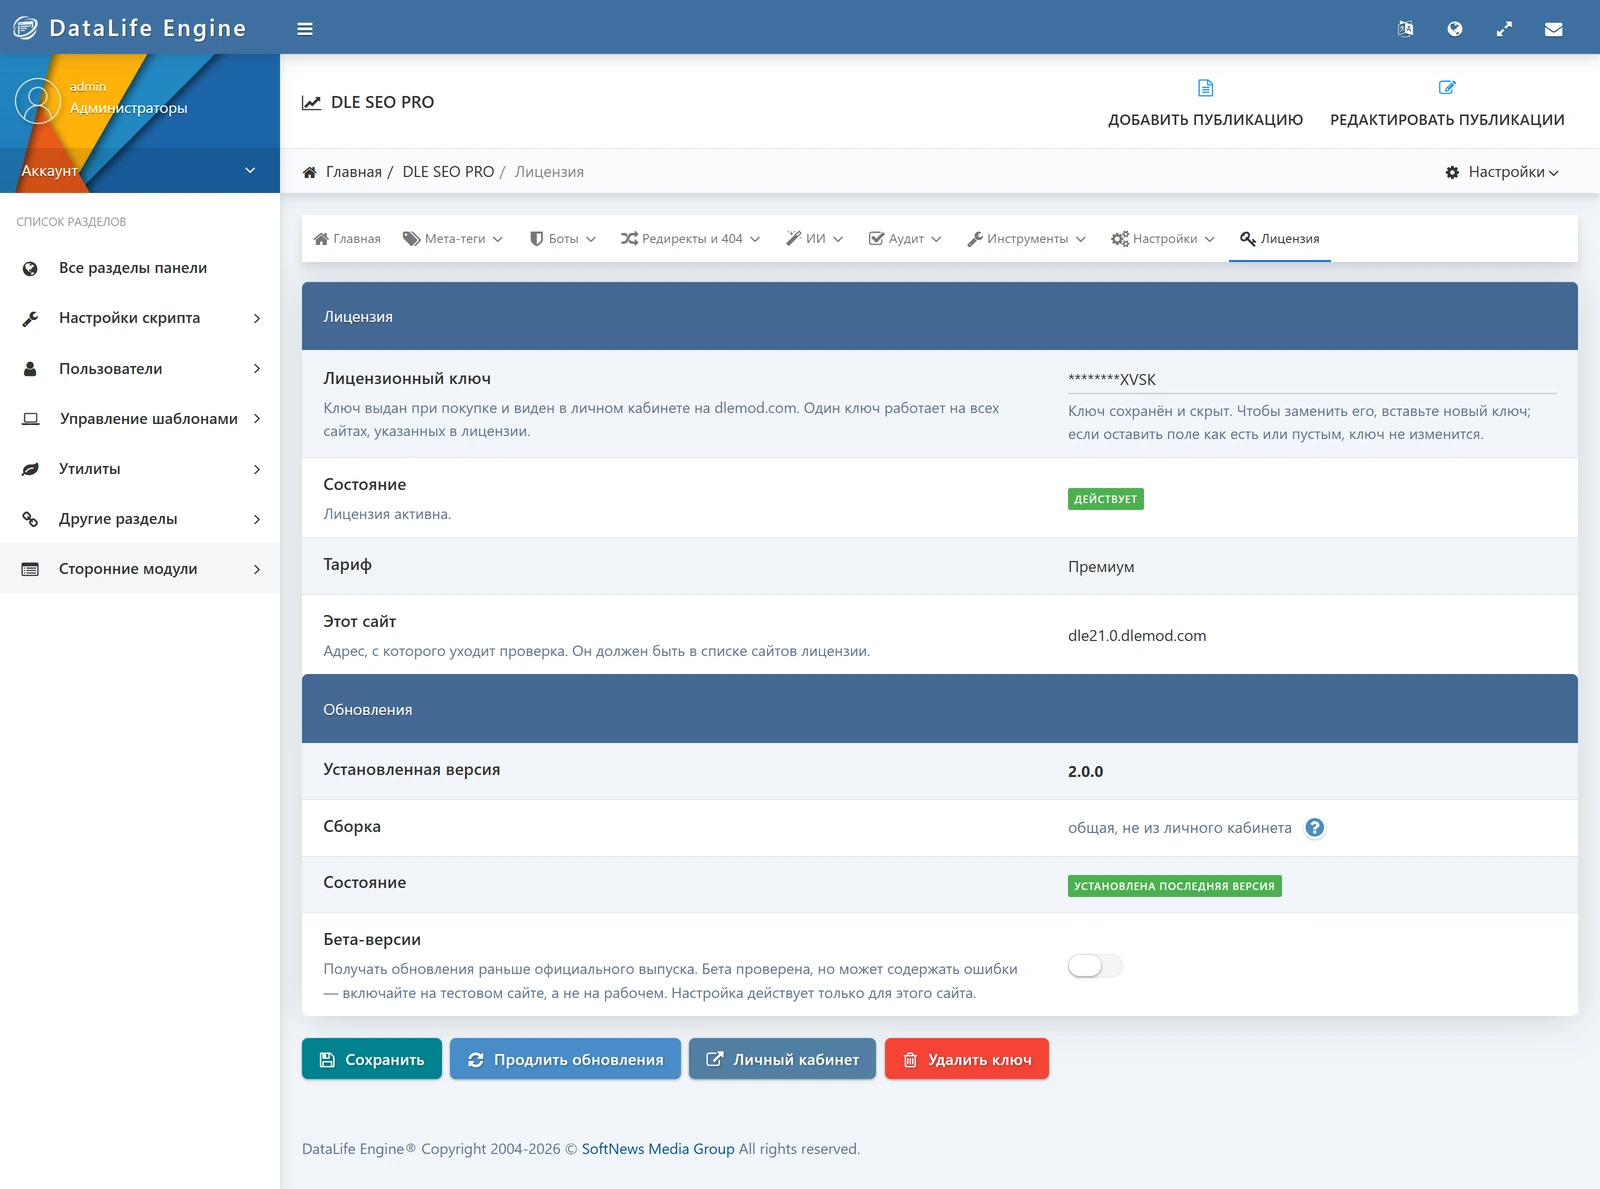Open the Мета-теги dropdown tab
1600x1189 pixels.
click(453, 238)
